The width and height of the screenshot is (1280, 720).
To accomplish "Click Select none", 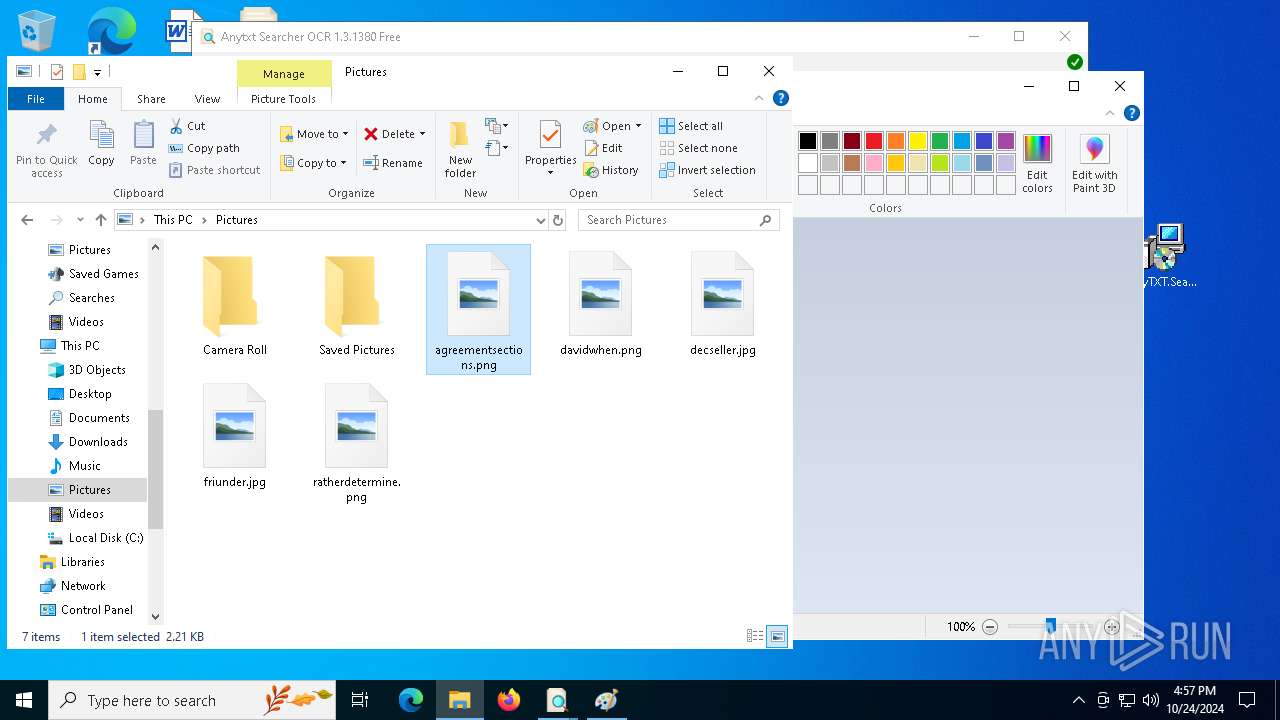I will [698, 148].
